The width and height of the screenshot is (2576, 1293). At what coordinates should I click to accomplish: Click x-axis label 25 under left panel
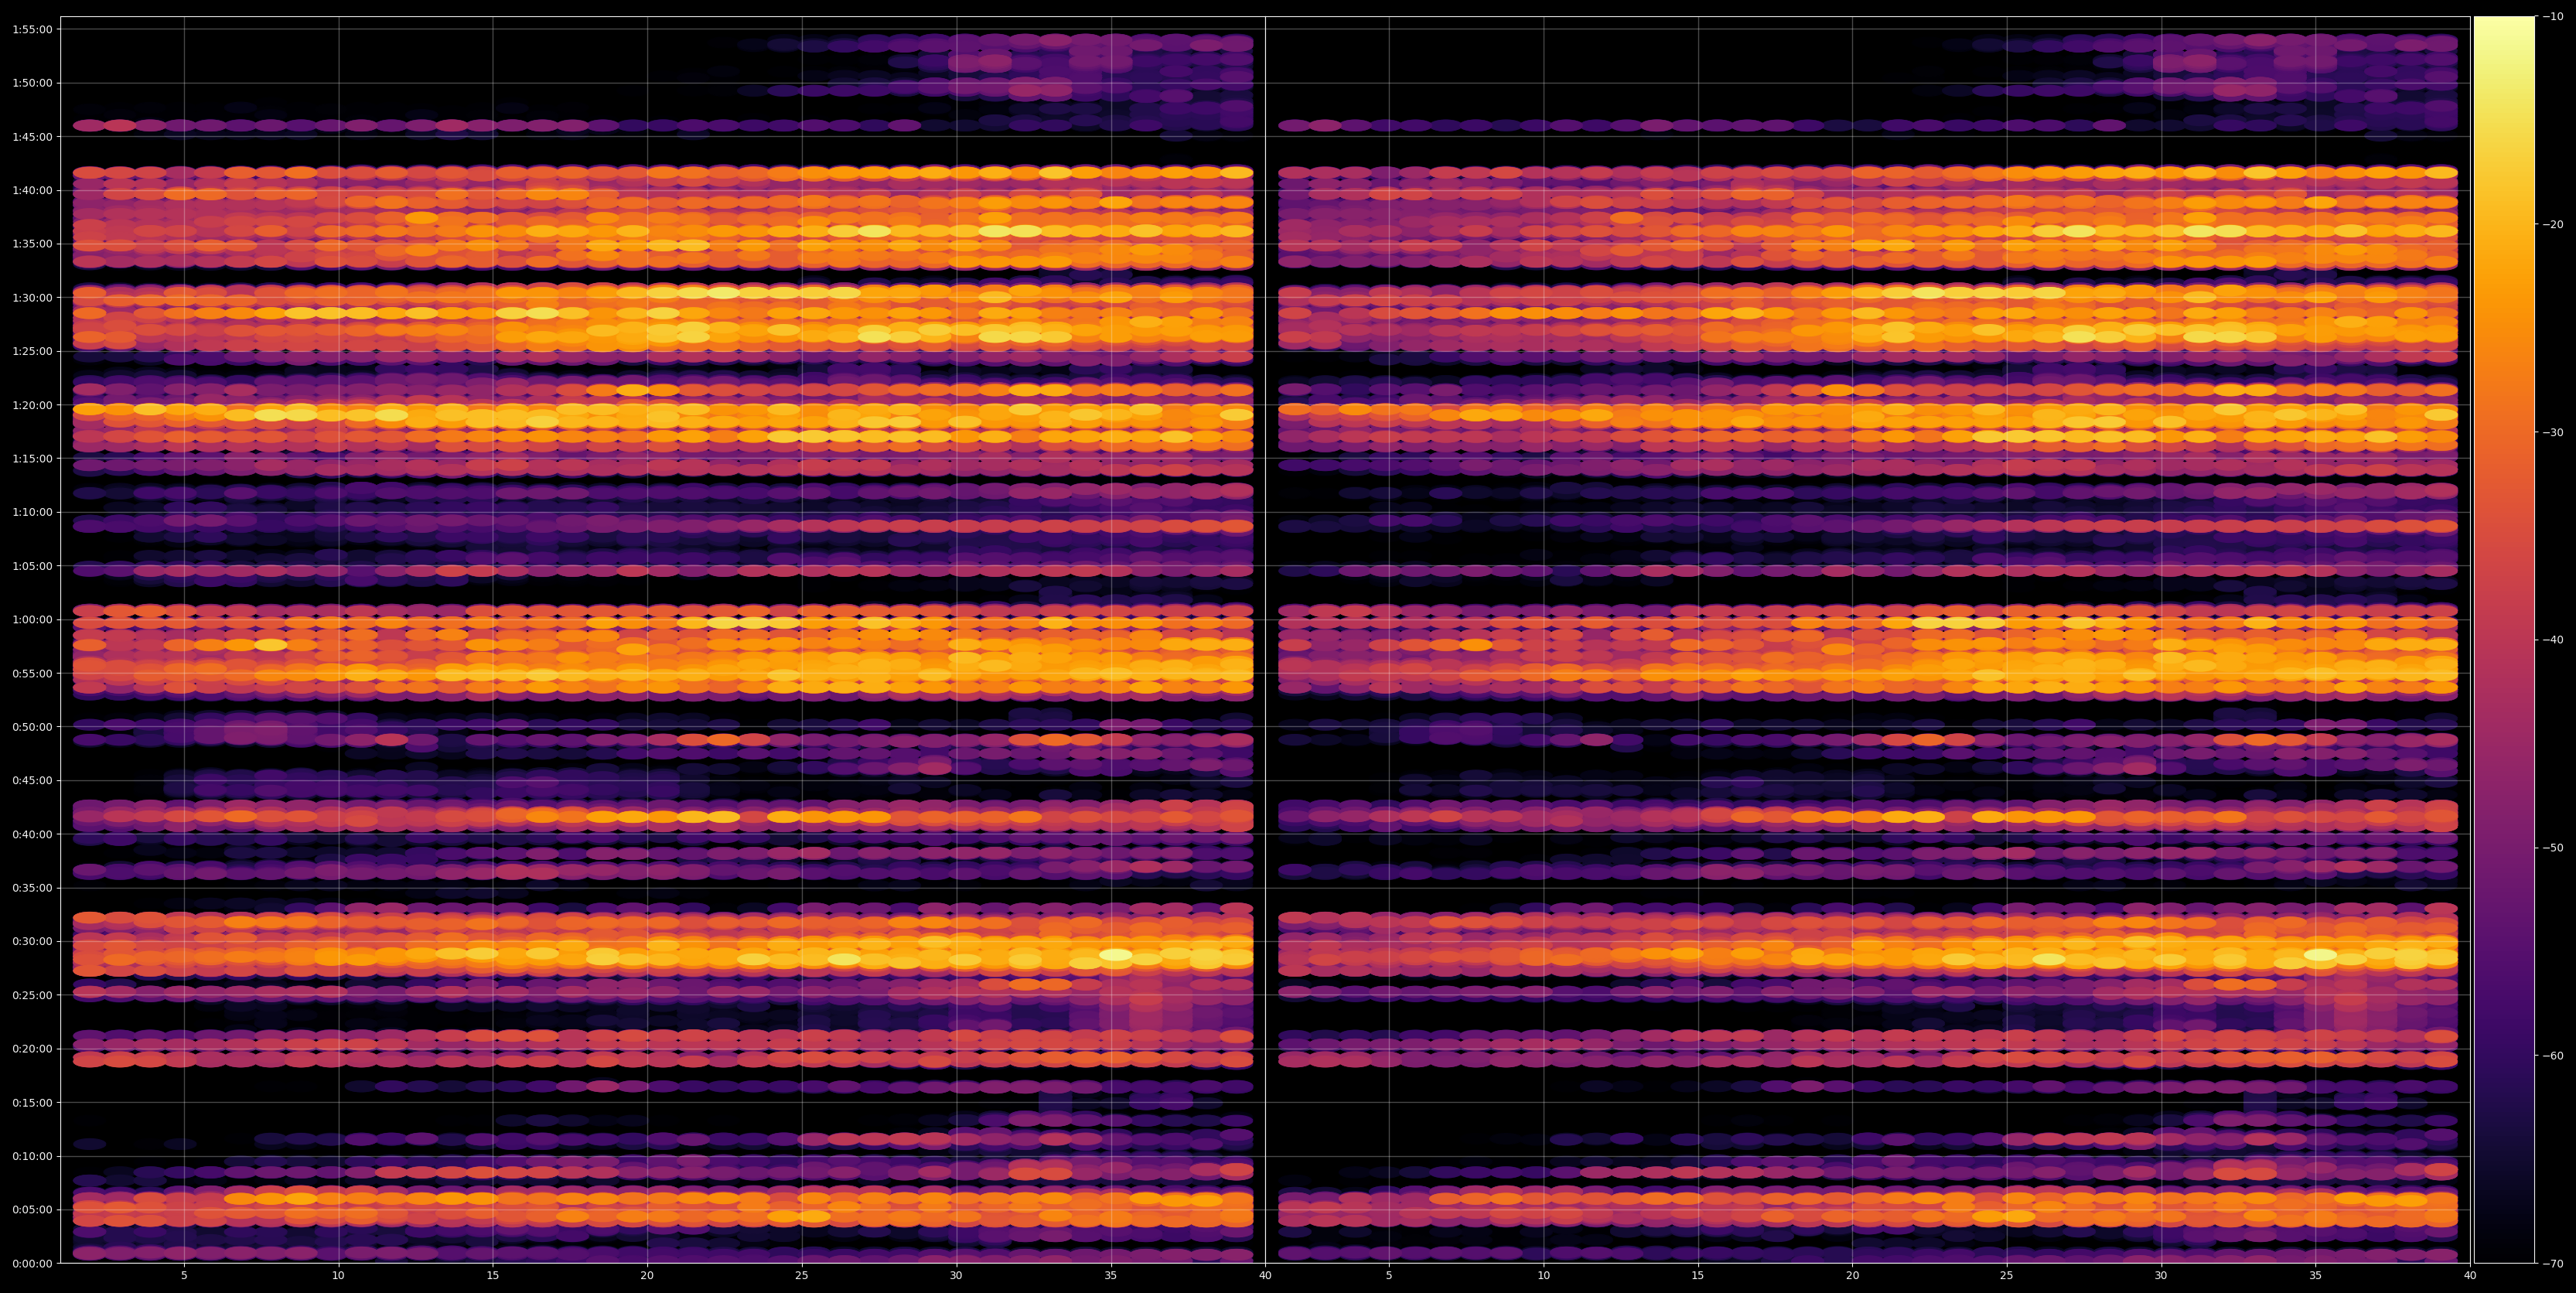pos(802,1276)
